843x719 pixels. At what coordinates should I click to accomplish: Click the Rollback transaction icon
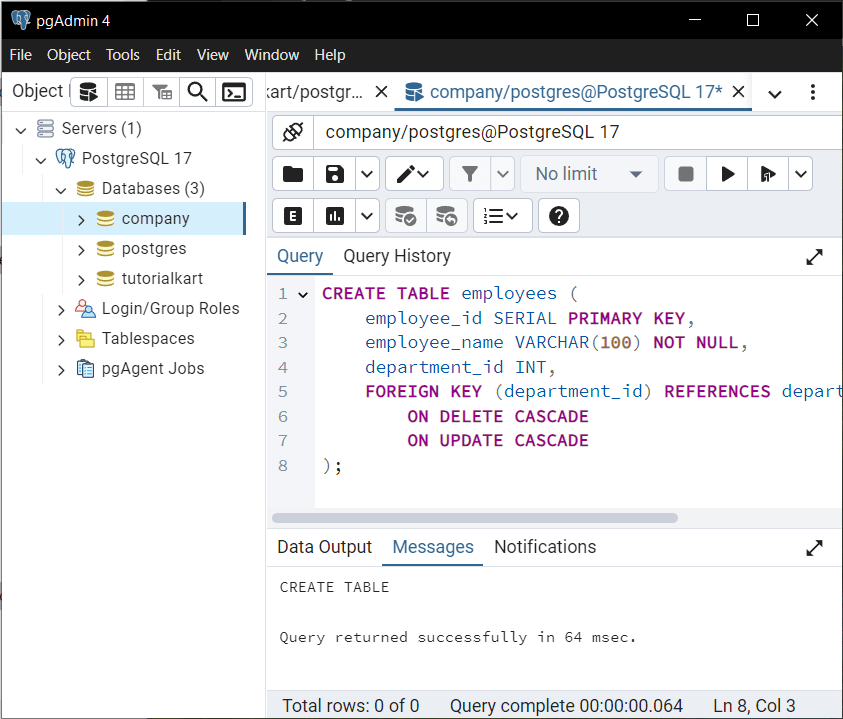click(x=447, y=216)
